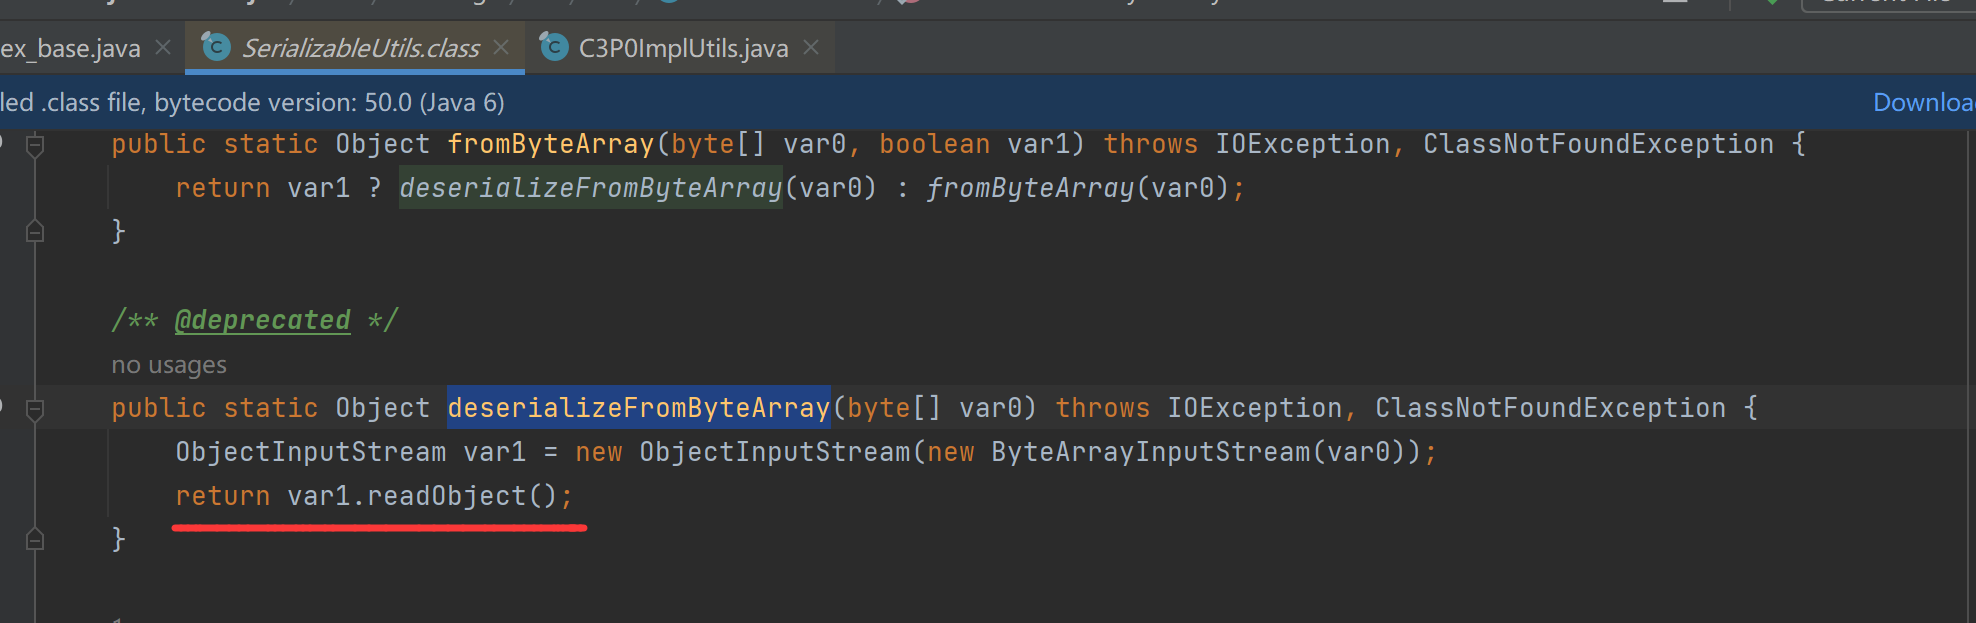Click the "no usages" inlay hint
The image size is (1976, 623).
[x=169, y=365]
